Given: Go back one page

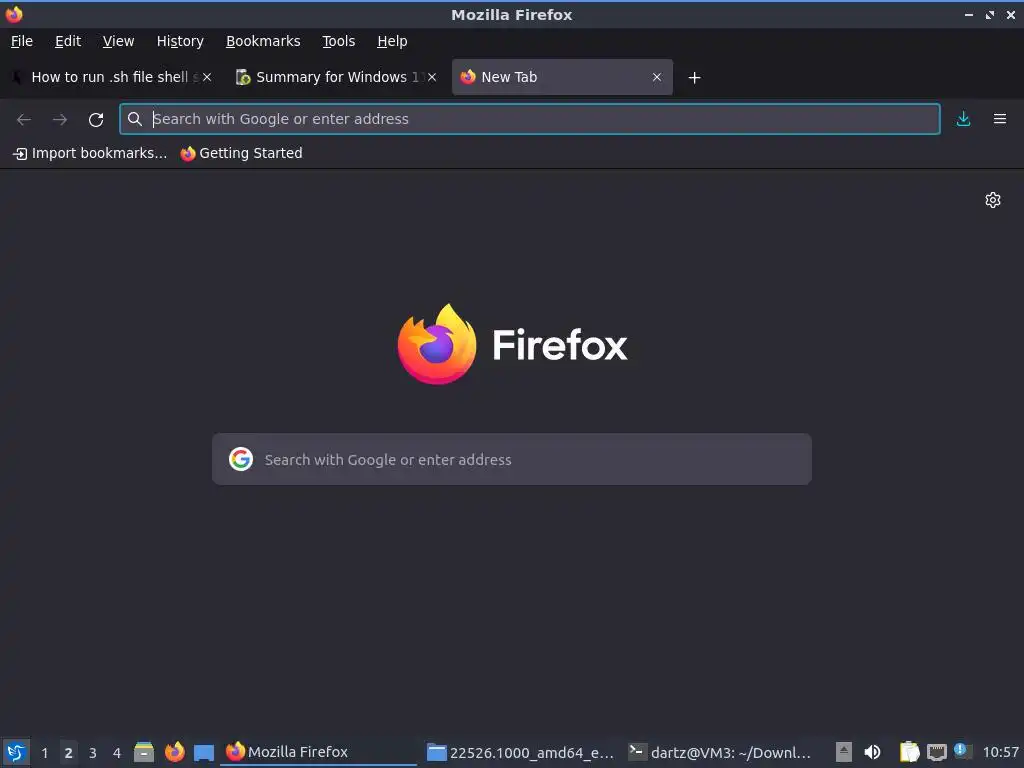Looking at the screenshot, I should pos(24,119).
